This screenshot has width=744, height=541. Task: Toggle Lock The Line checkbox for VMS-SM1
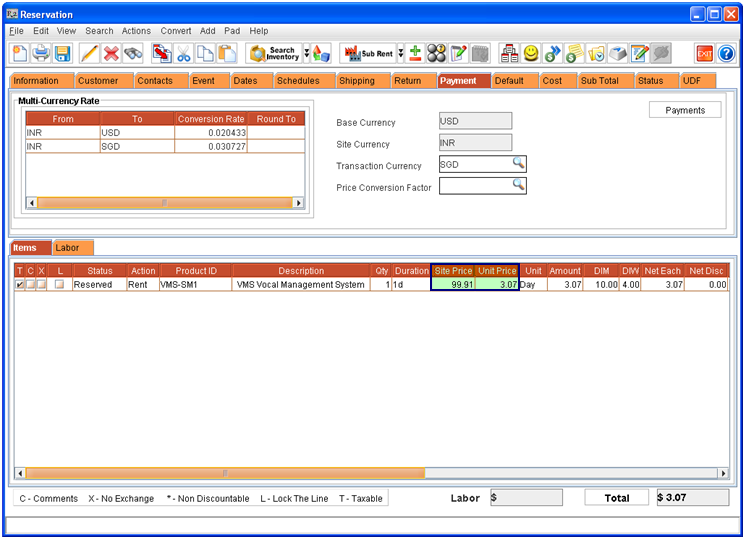click(x=59, y=284)
